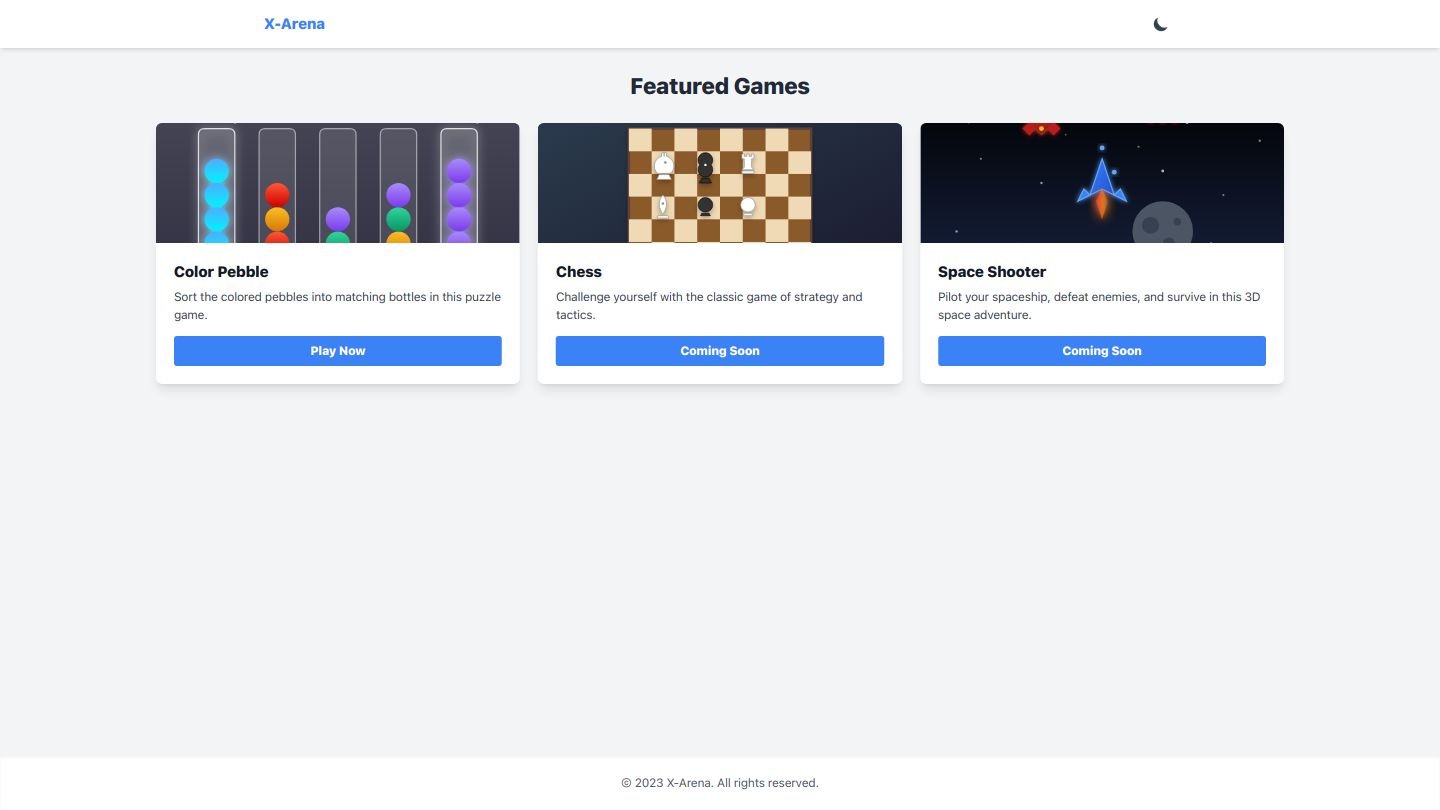Click Coming Soon button under Chess
Viewport: 1440px width, 810px height.
coord(719,351)
